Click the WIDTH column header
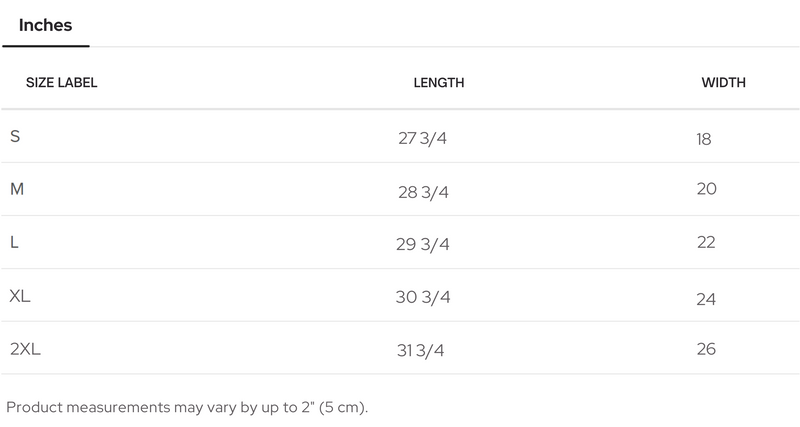 [723, 83]
